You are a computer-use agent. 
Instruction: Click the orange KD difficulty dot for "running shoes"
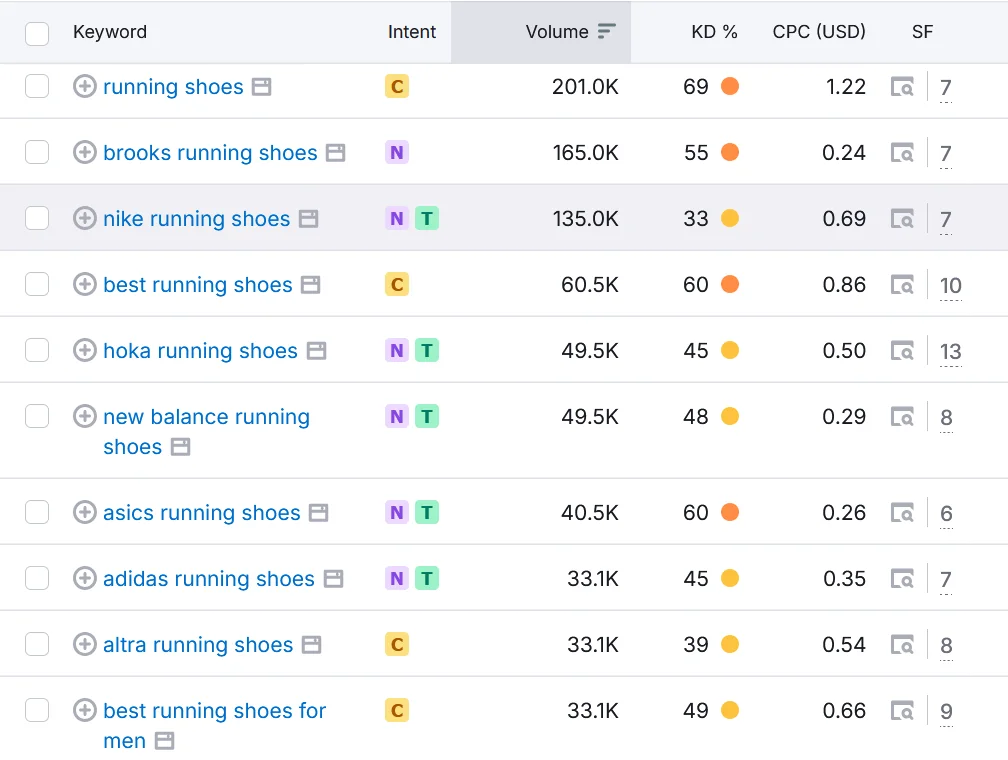(x=729, y=87)
